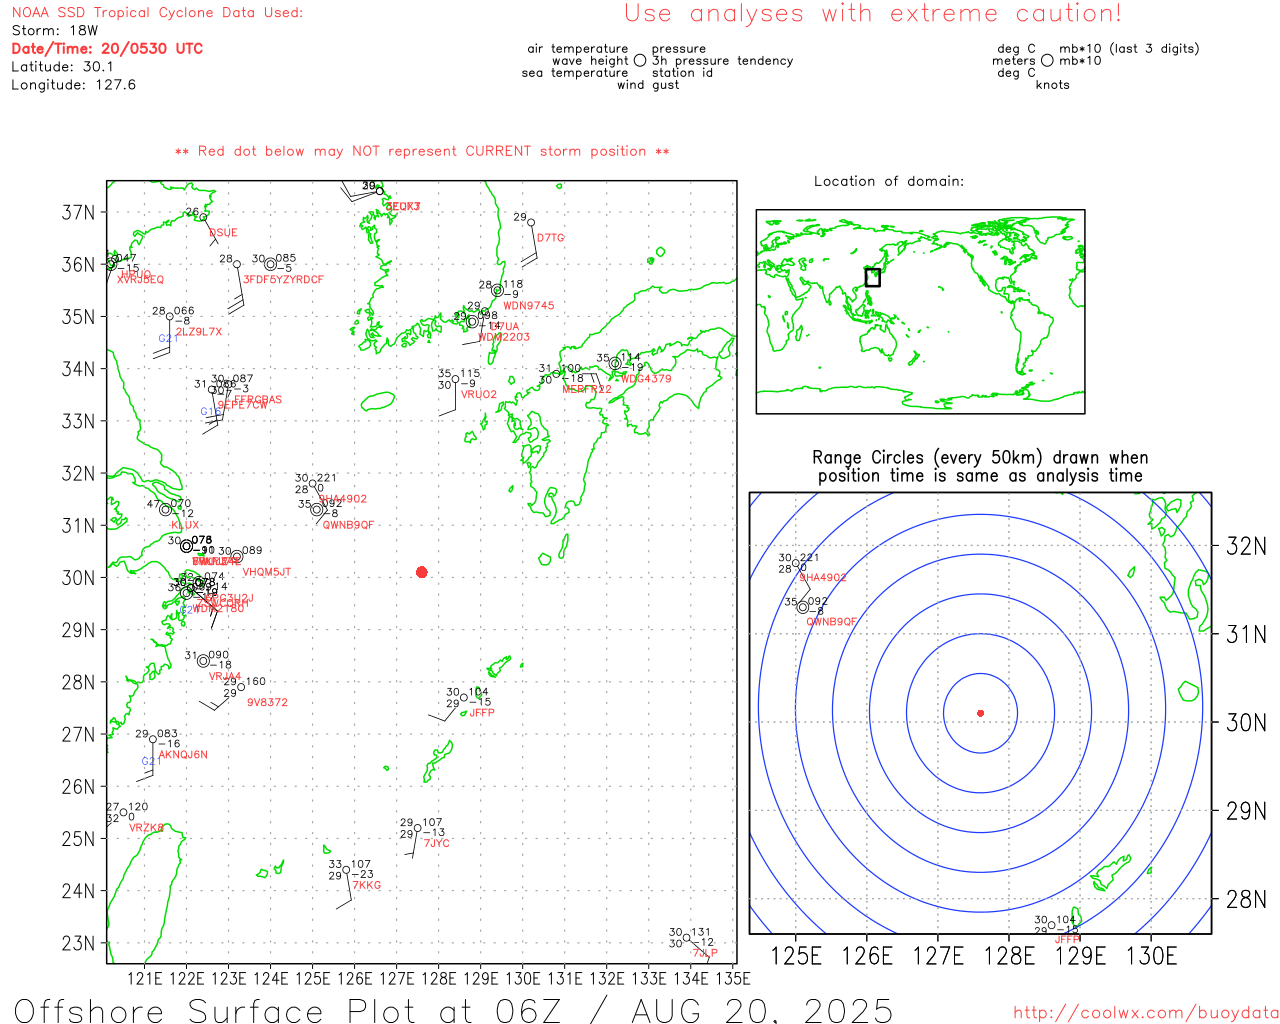Select the 'Storm: 18W' text
The image size is (1280, 1024).
[x=55, y=30]
